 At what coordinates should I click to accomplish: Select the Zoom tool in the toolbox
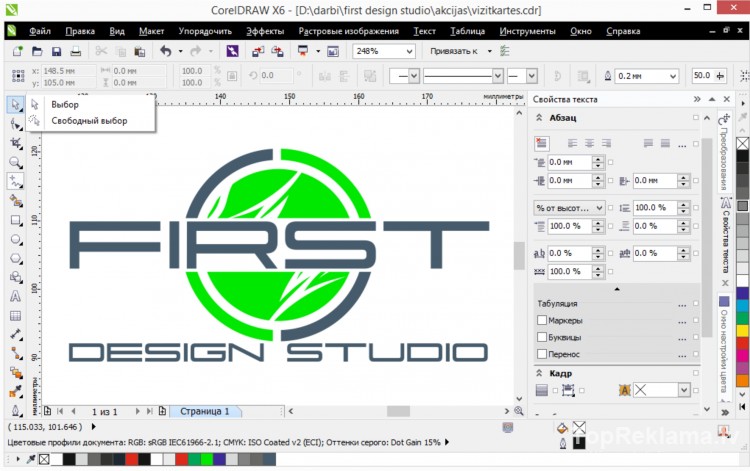(x=15, y=161)
